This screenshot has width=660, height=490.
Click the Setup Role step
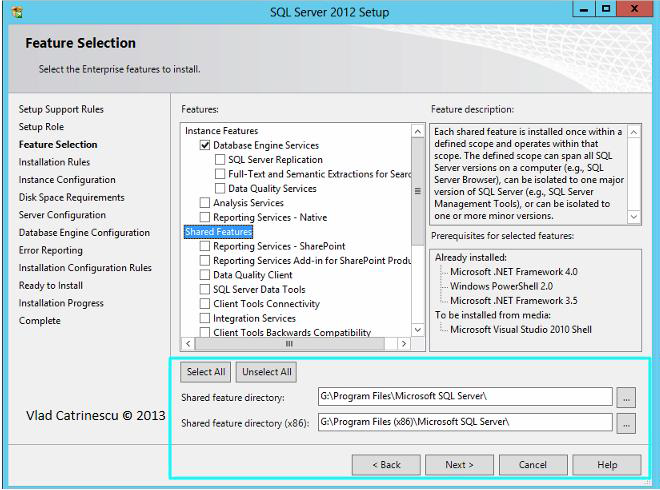click(x=41, y=127)
